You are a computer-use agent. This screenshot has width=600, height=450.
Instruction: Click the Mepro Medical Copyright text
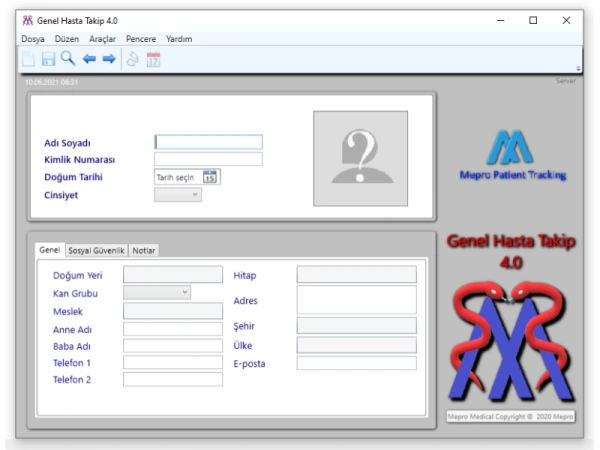(510, 416)
